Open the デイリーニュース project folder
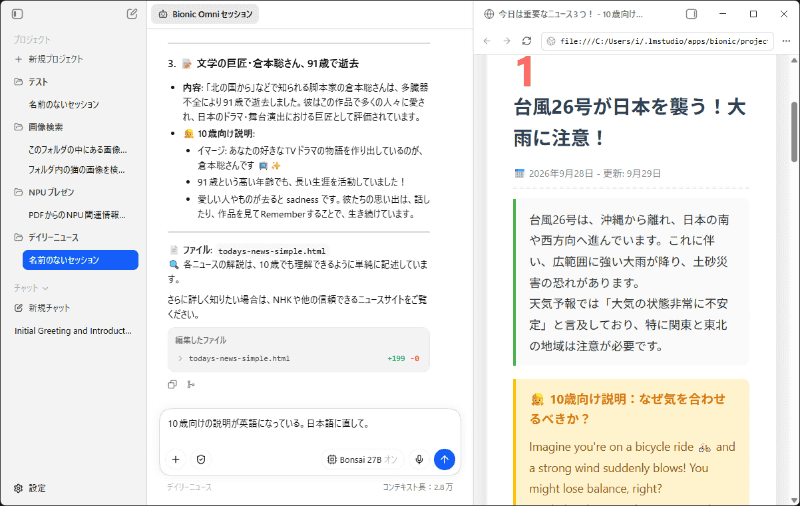The width and height of the screenshot is (800, 506). click(x=54, y=237)
